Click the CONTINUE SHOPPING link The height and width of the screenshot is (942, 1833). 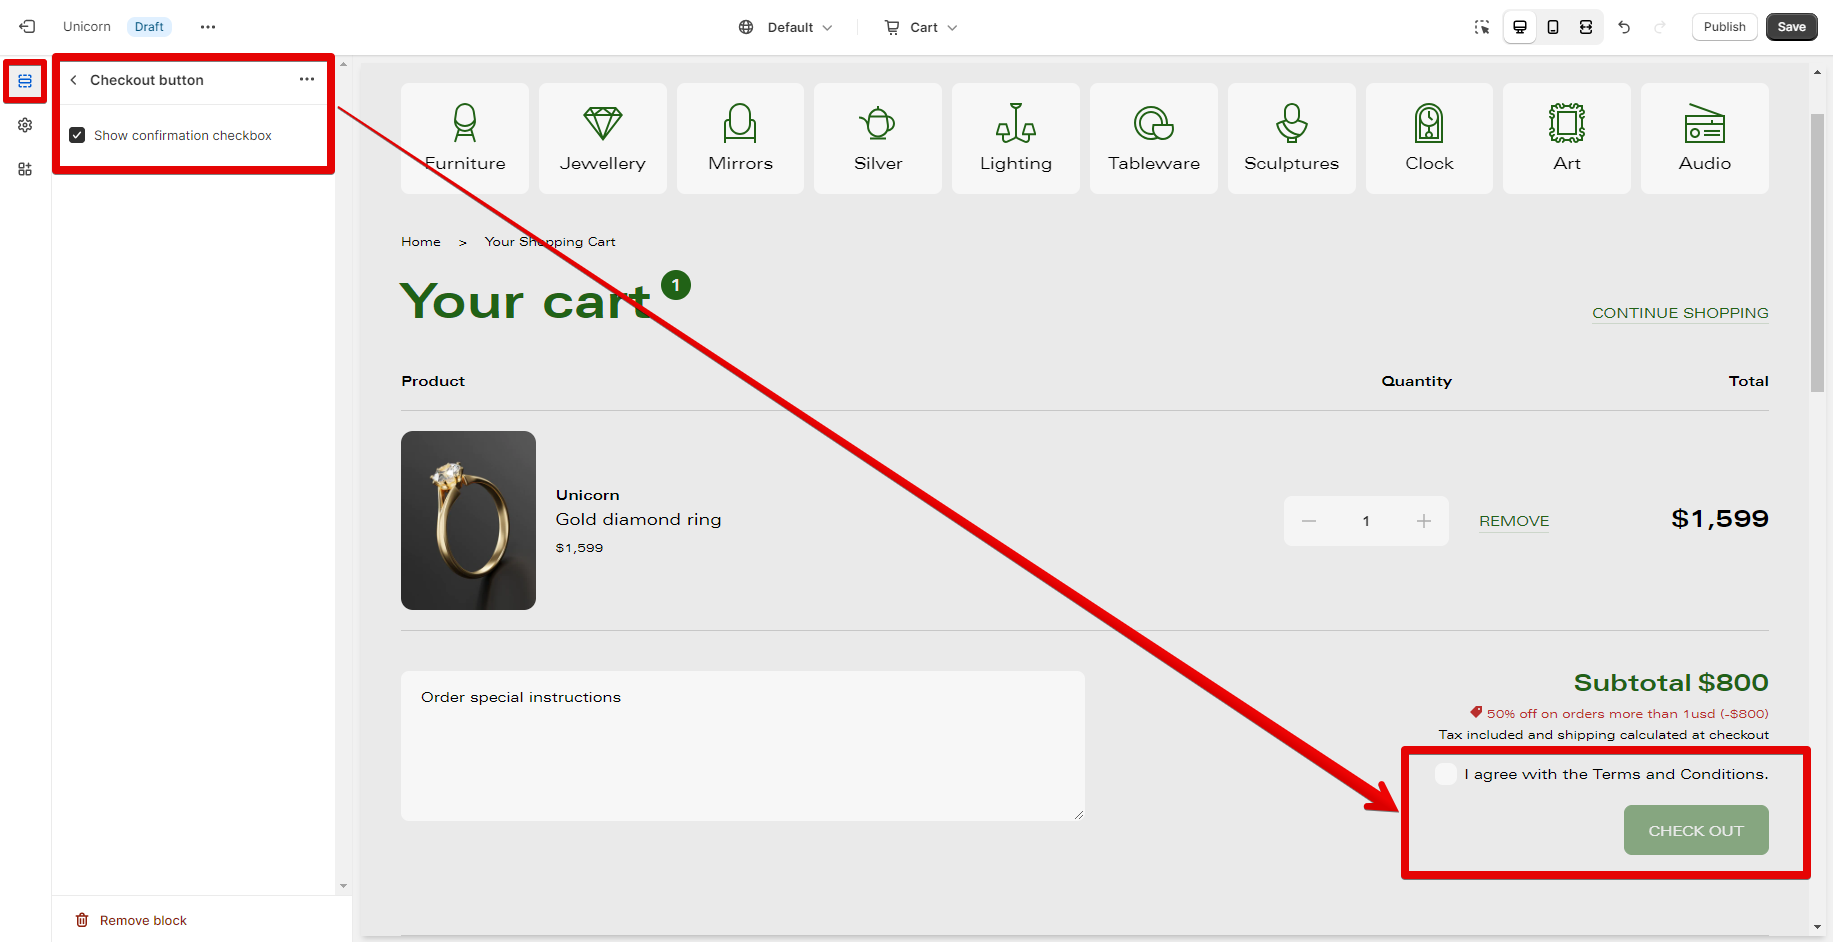click(x=1680, y=313)
